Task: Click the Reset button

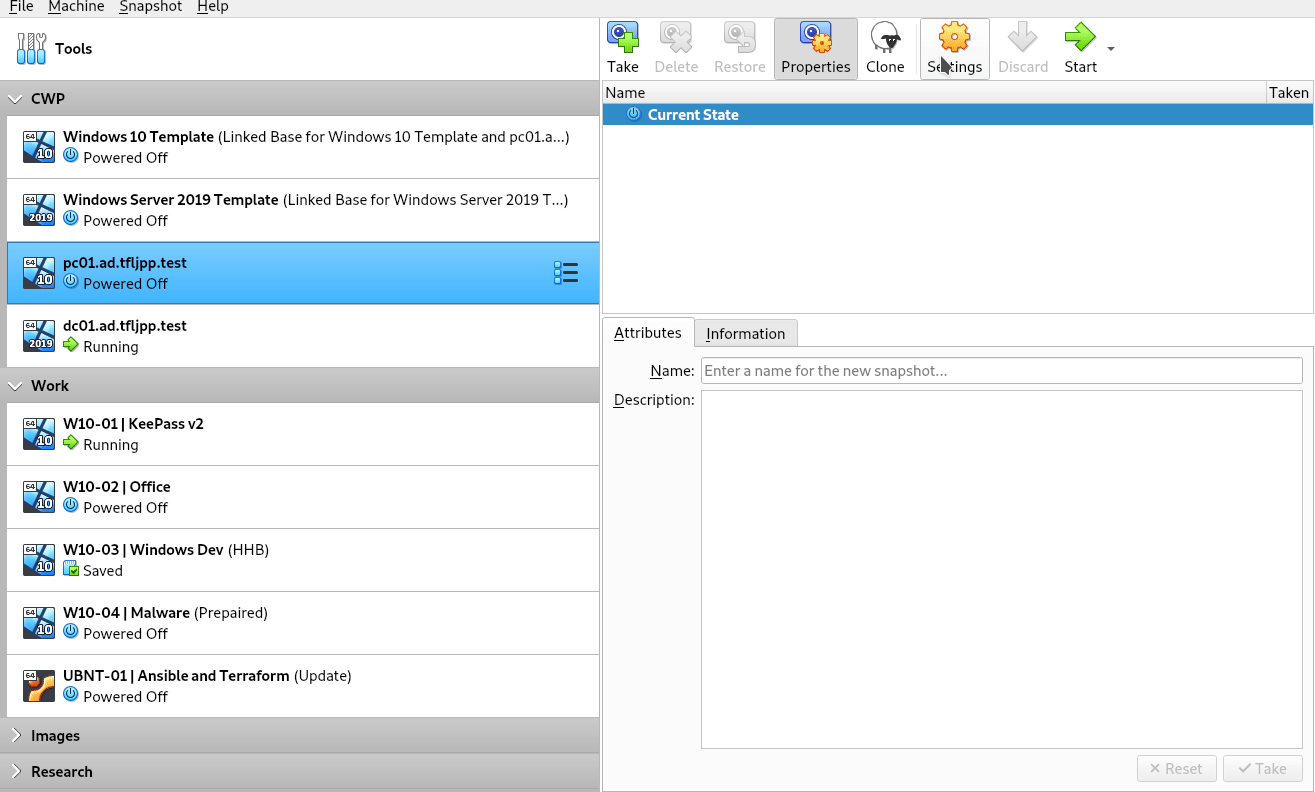Action: [1176, 769]
